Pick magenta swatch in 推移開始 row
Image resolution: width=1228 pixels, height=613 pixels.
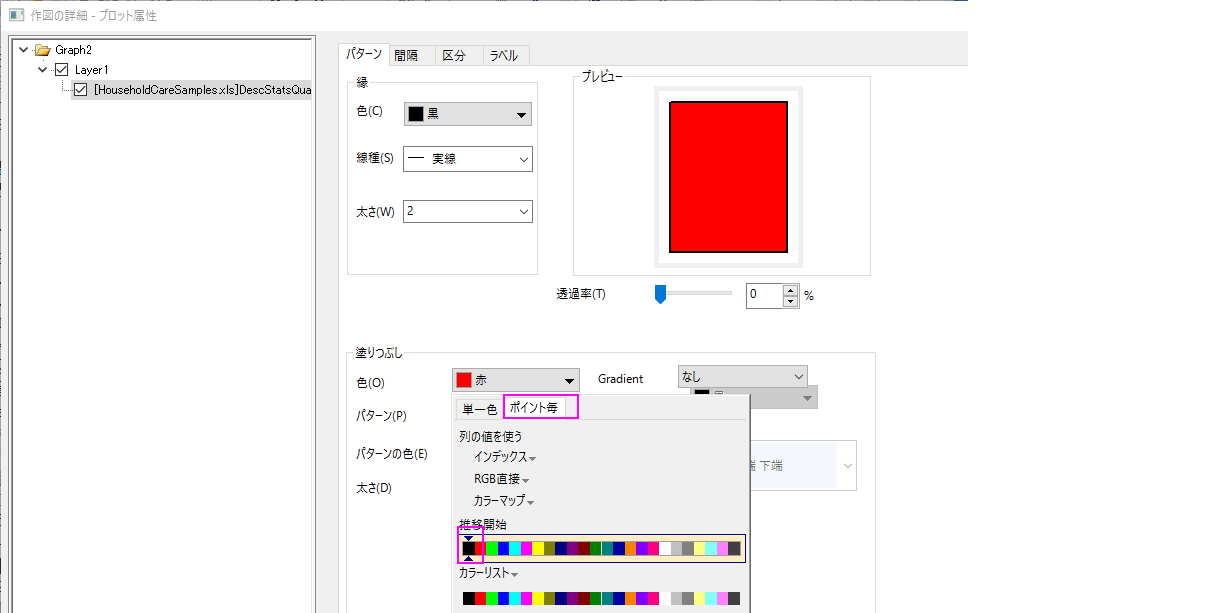[526, 548]
